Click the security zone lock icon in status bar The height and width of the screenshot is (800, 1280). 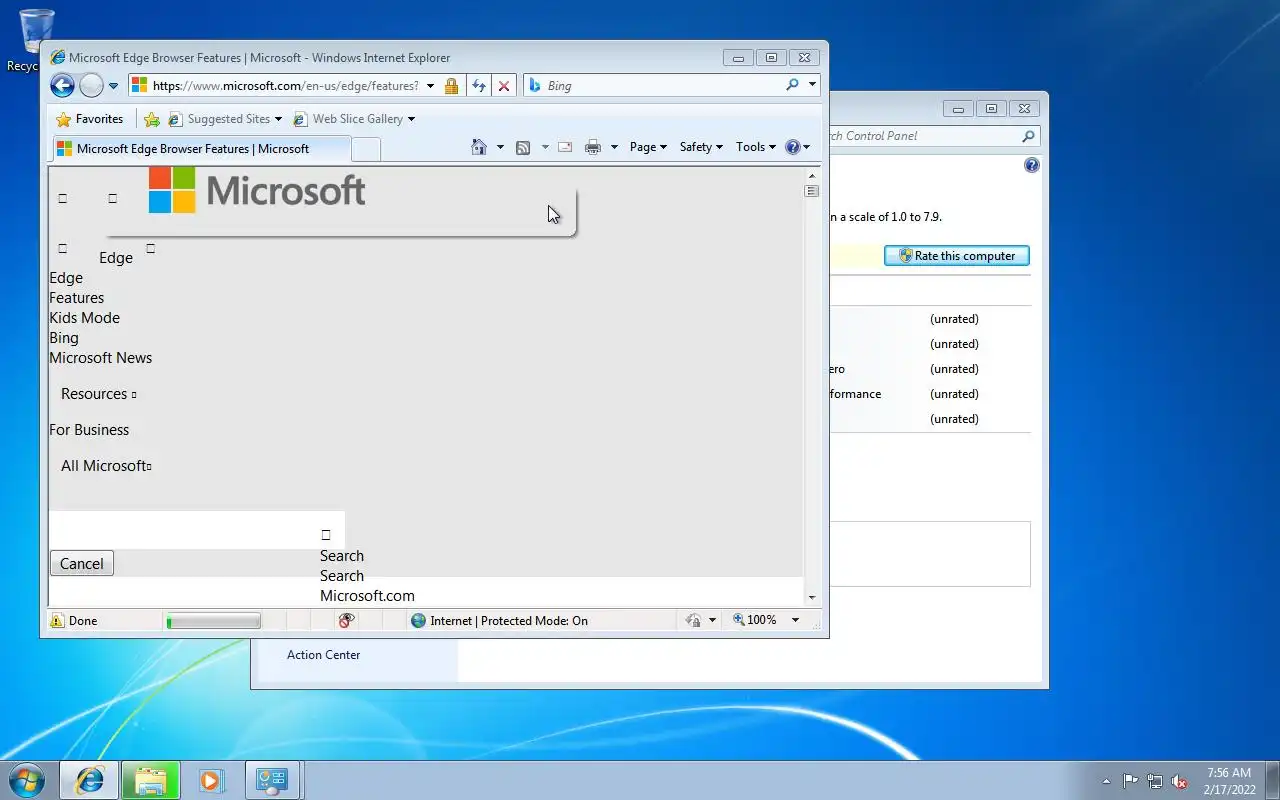(693, 621)
